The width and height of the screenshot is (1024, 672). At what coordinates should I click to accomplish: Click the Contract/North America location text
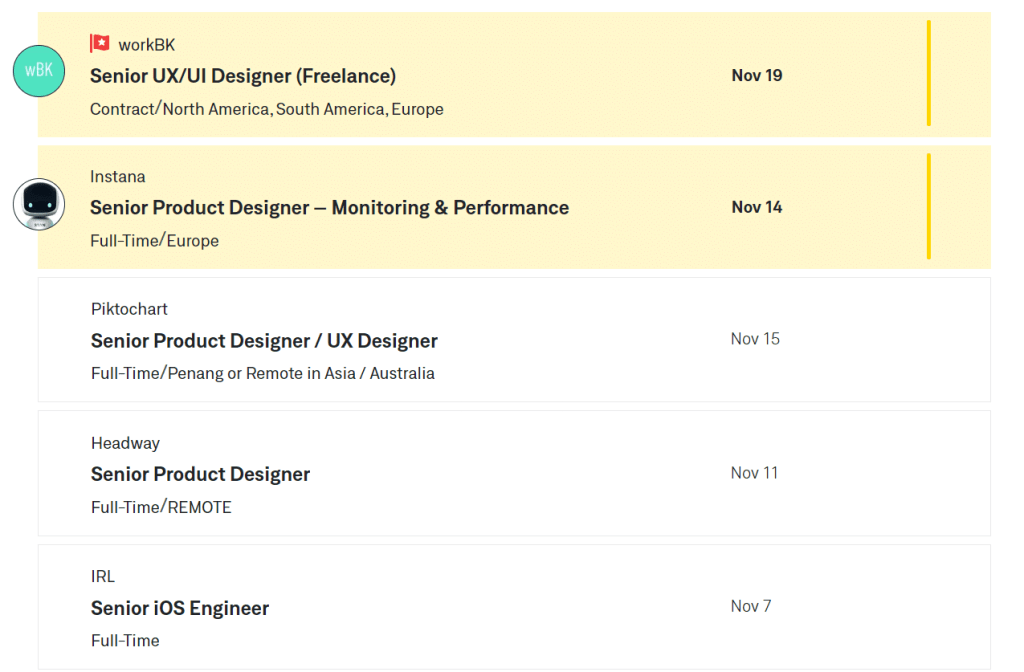[267, 109]
